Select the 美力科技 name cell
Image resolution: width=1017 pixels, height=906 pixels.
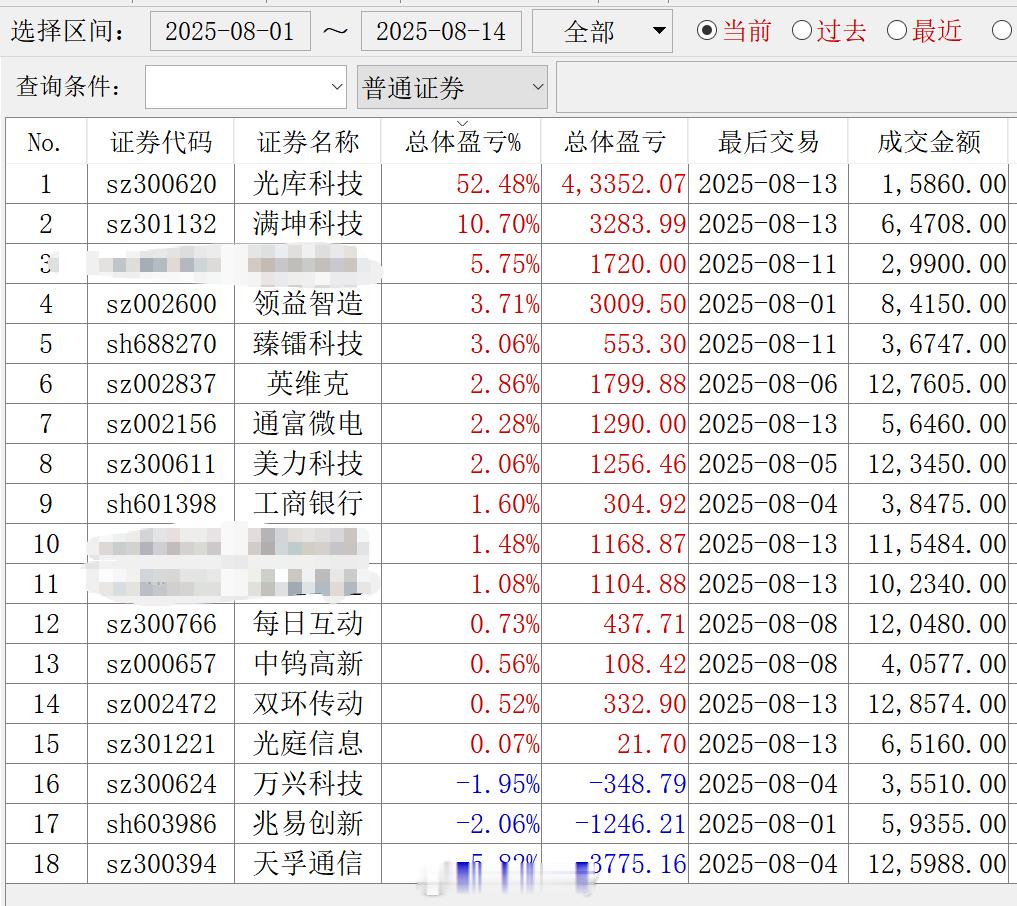(x=308, y=464)
